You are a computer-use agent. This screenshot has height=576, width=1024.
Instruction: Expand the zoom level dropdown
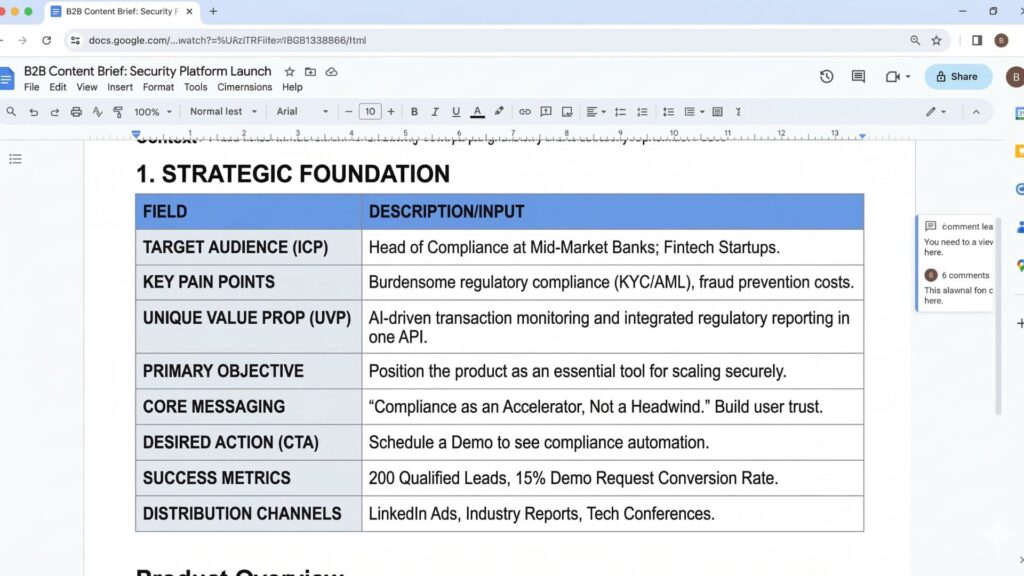150,111
